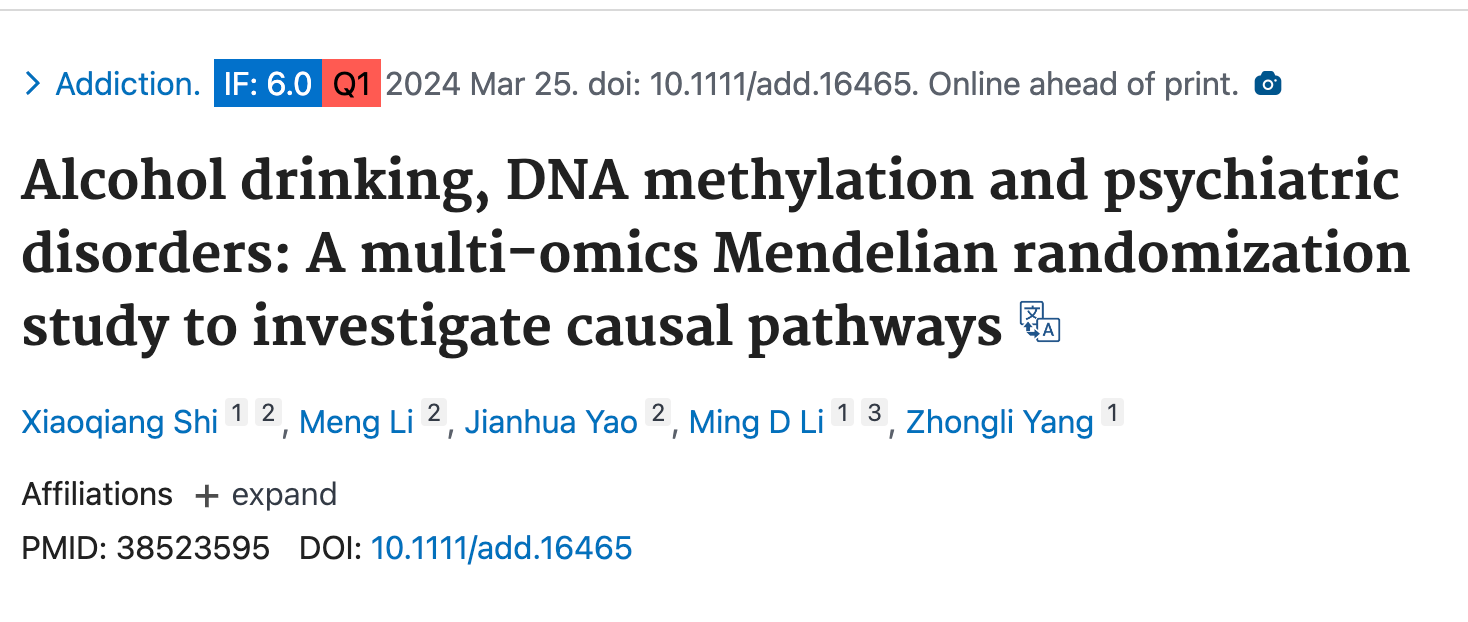Click the article title heading
Viewport: 1468px width, 622px height.
coord(715,254)
